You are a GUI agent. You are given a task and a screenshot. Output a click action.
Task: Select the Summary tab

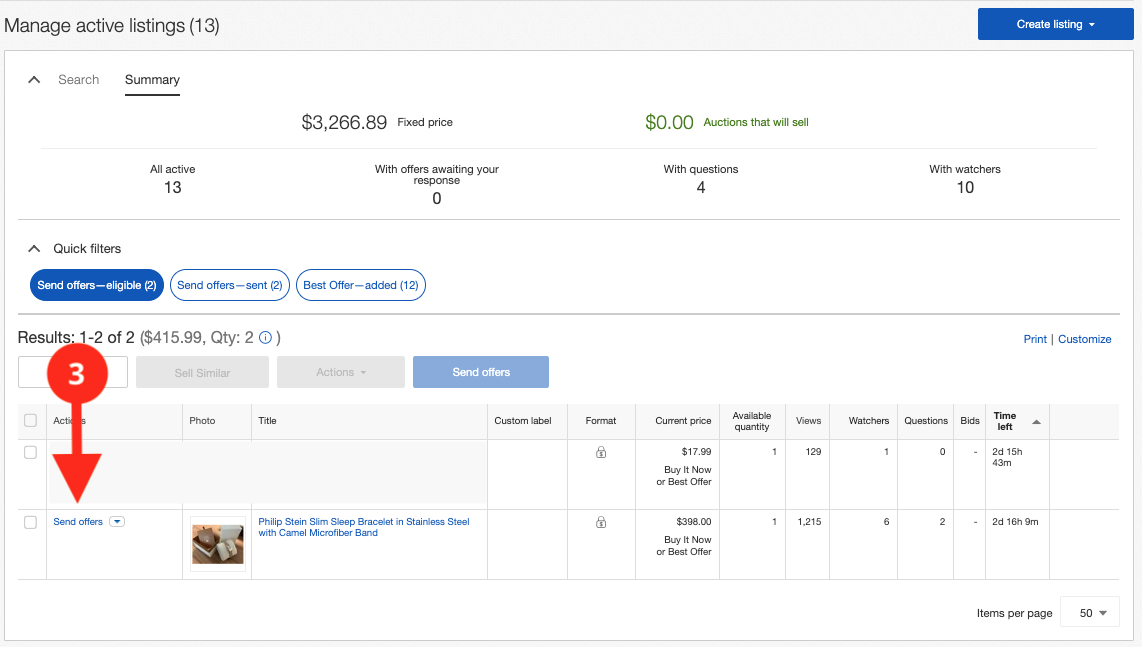152,79
